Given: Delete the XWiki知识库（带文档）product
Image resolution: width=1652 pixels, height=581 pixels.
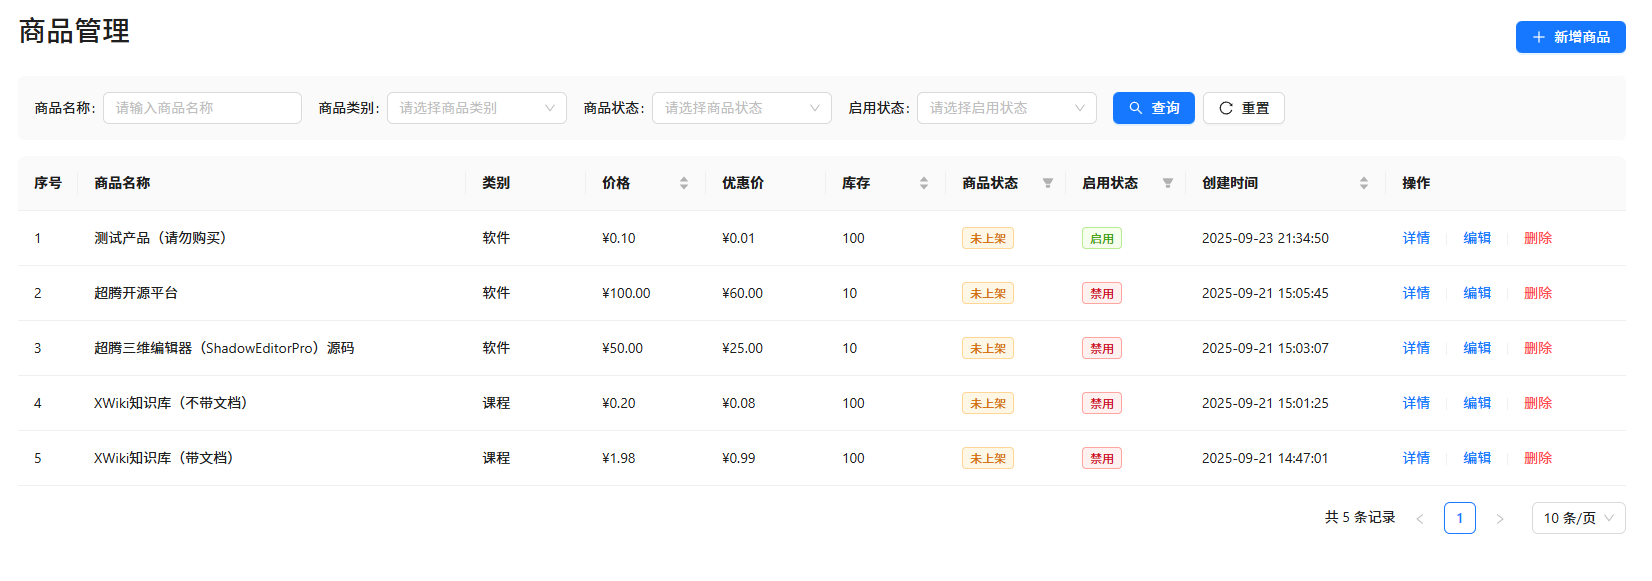Looking at the screenshot, I should point(1538,458).
